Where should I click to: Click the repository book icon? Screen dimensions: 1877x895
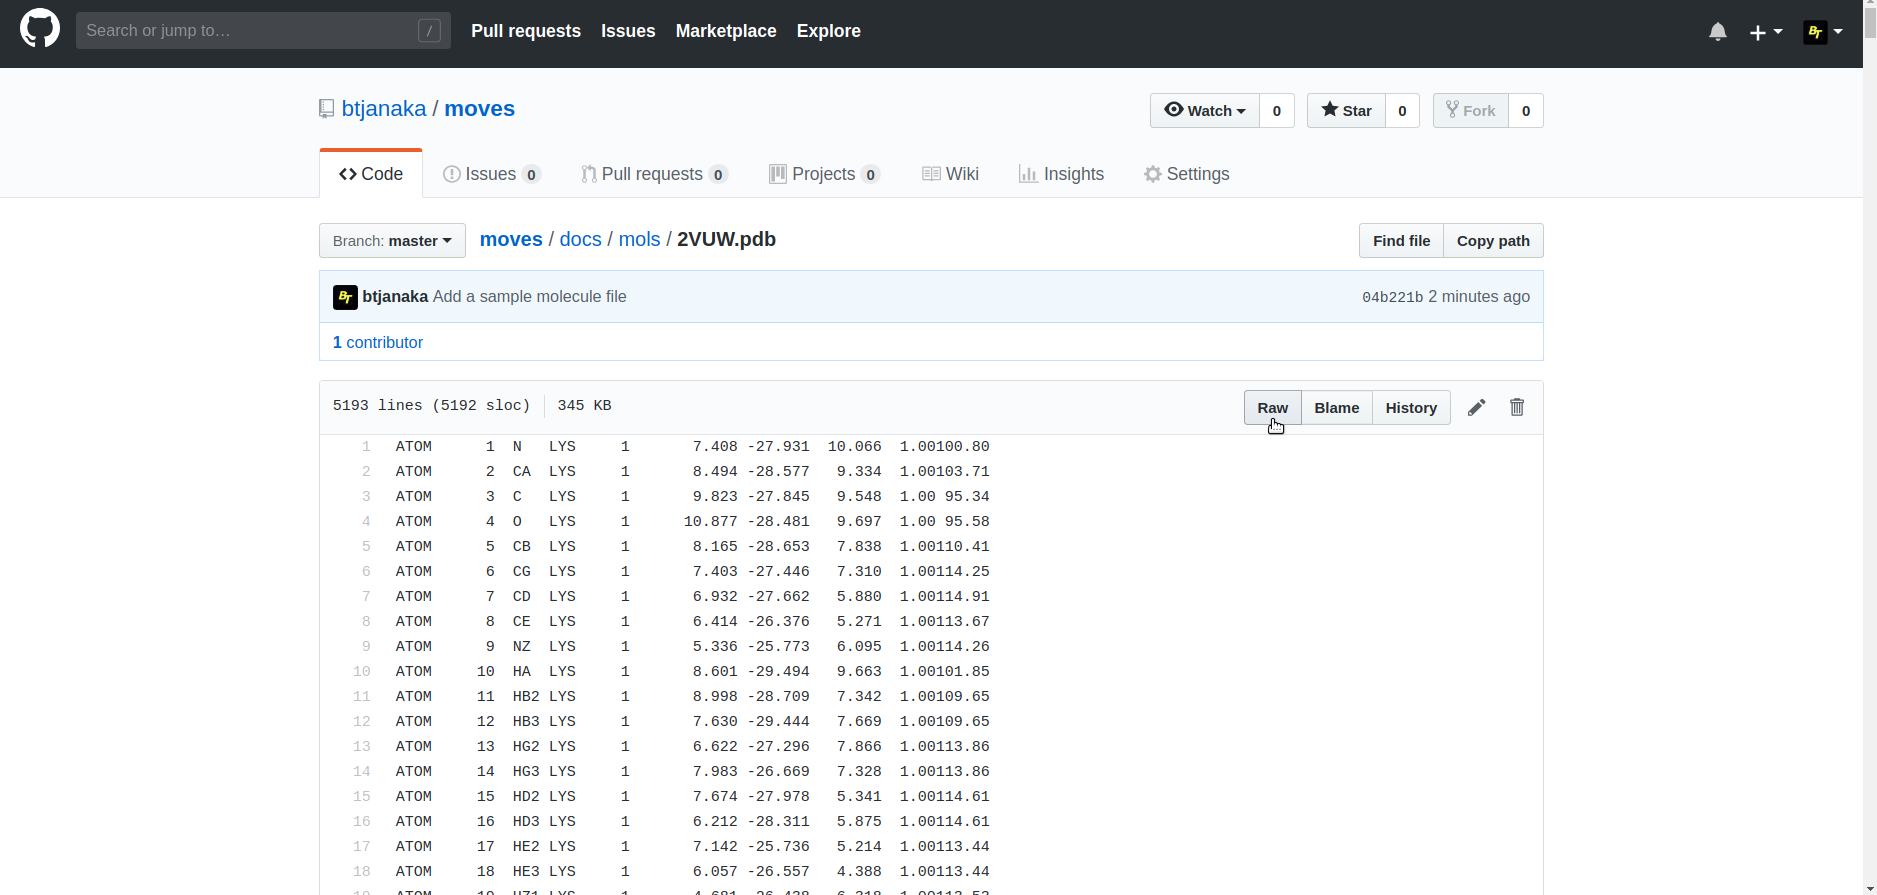tap(326, 109)
